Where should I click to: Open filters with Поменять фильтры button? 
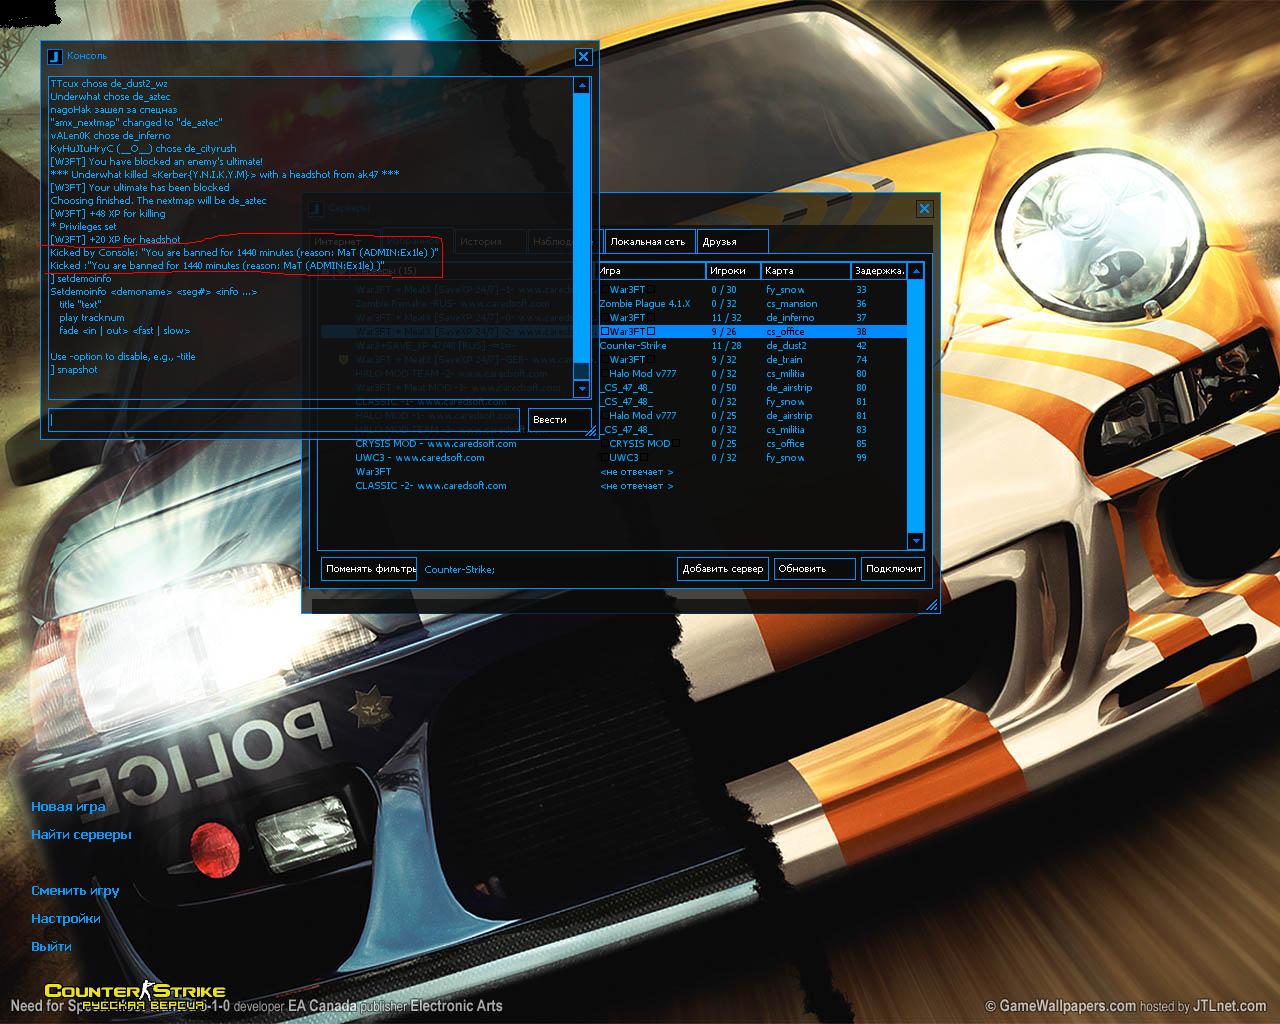click(369, 569)
